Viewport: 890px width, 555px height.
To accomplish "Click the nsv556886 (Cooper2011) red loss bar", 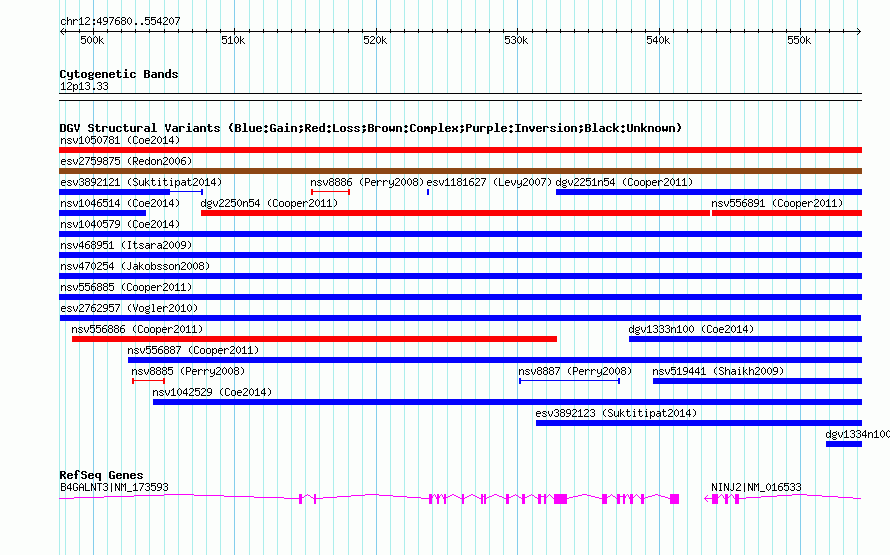I will point(314,339).
